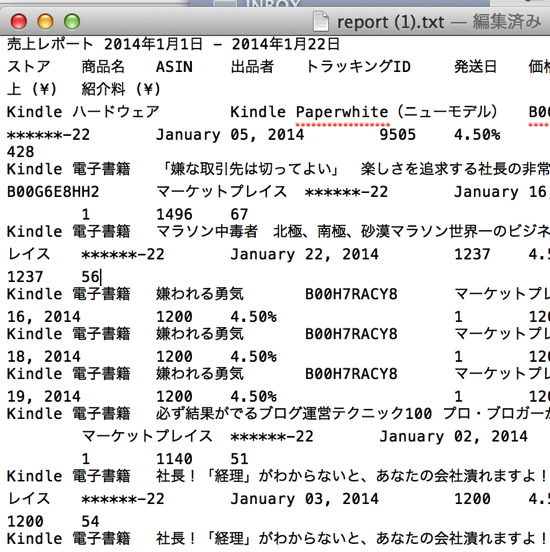This screenshot has height=552, width=550.
Task: Click the '編集済み' edited status label
Action: click(x=506, y=21)
